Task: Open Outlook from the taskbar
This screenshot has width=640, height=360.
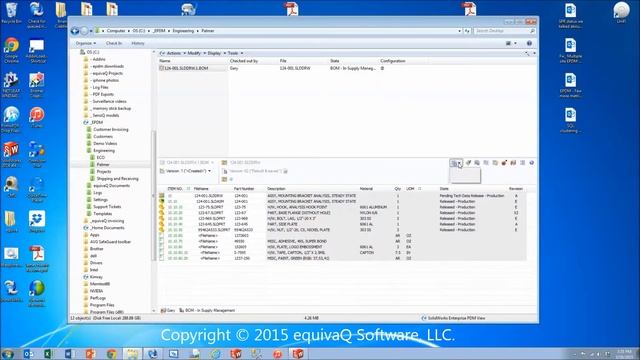Action: (28, 354)
